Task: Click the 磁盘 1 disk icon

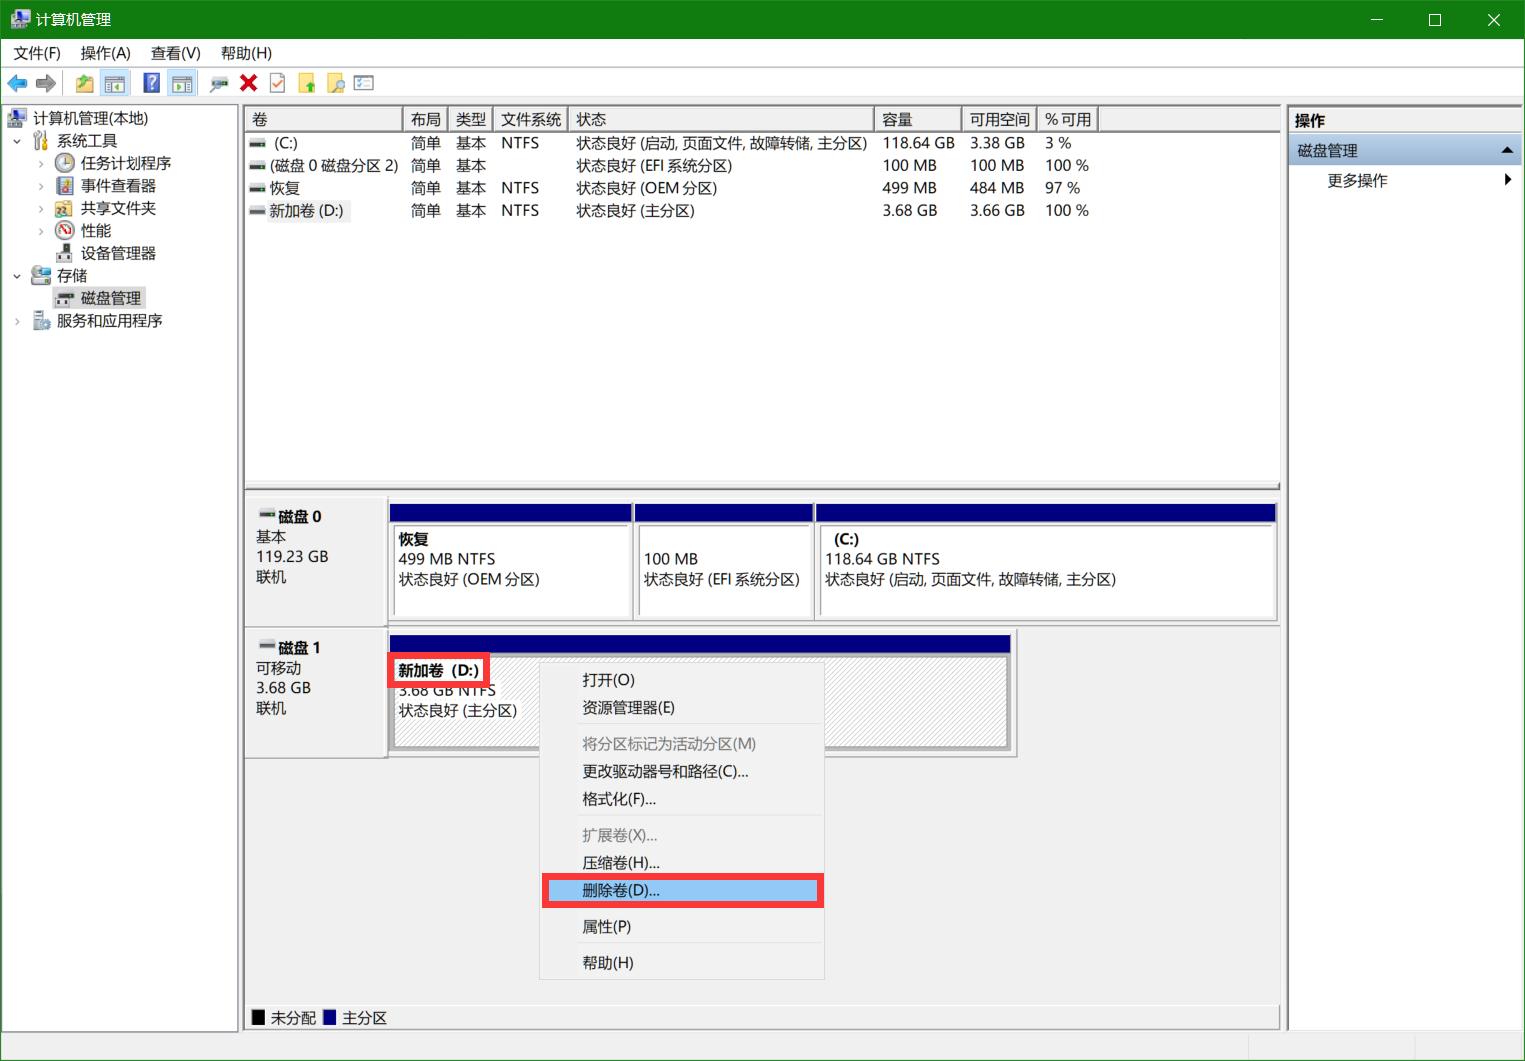Action: point(267,647)
